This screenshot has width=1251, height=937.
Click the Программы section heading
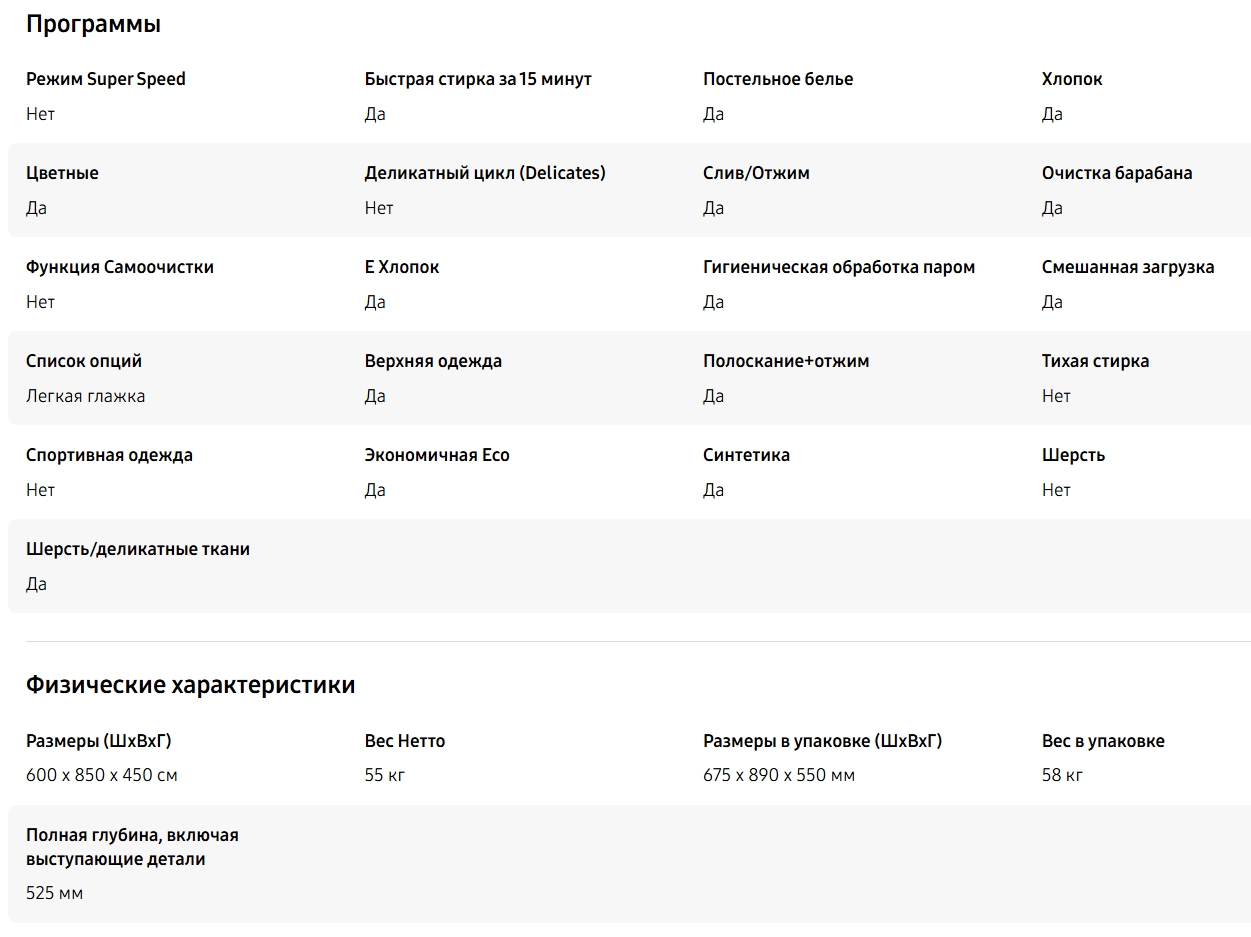[x=93, y=24]
